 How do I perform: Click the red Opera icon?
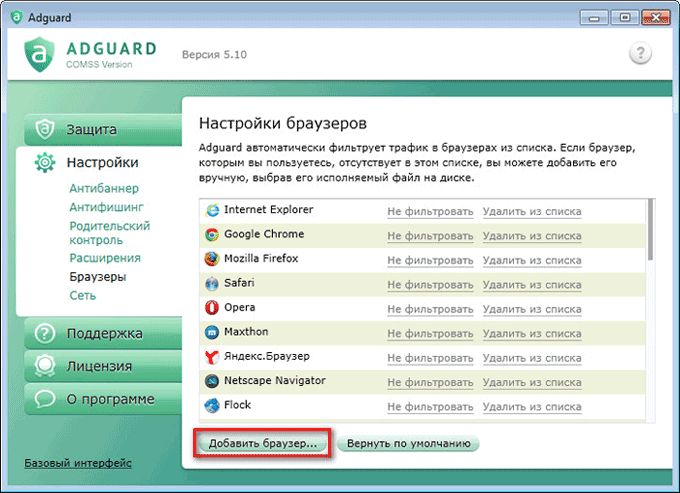coord(212,308)
